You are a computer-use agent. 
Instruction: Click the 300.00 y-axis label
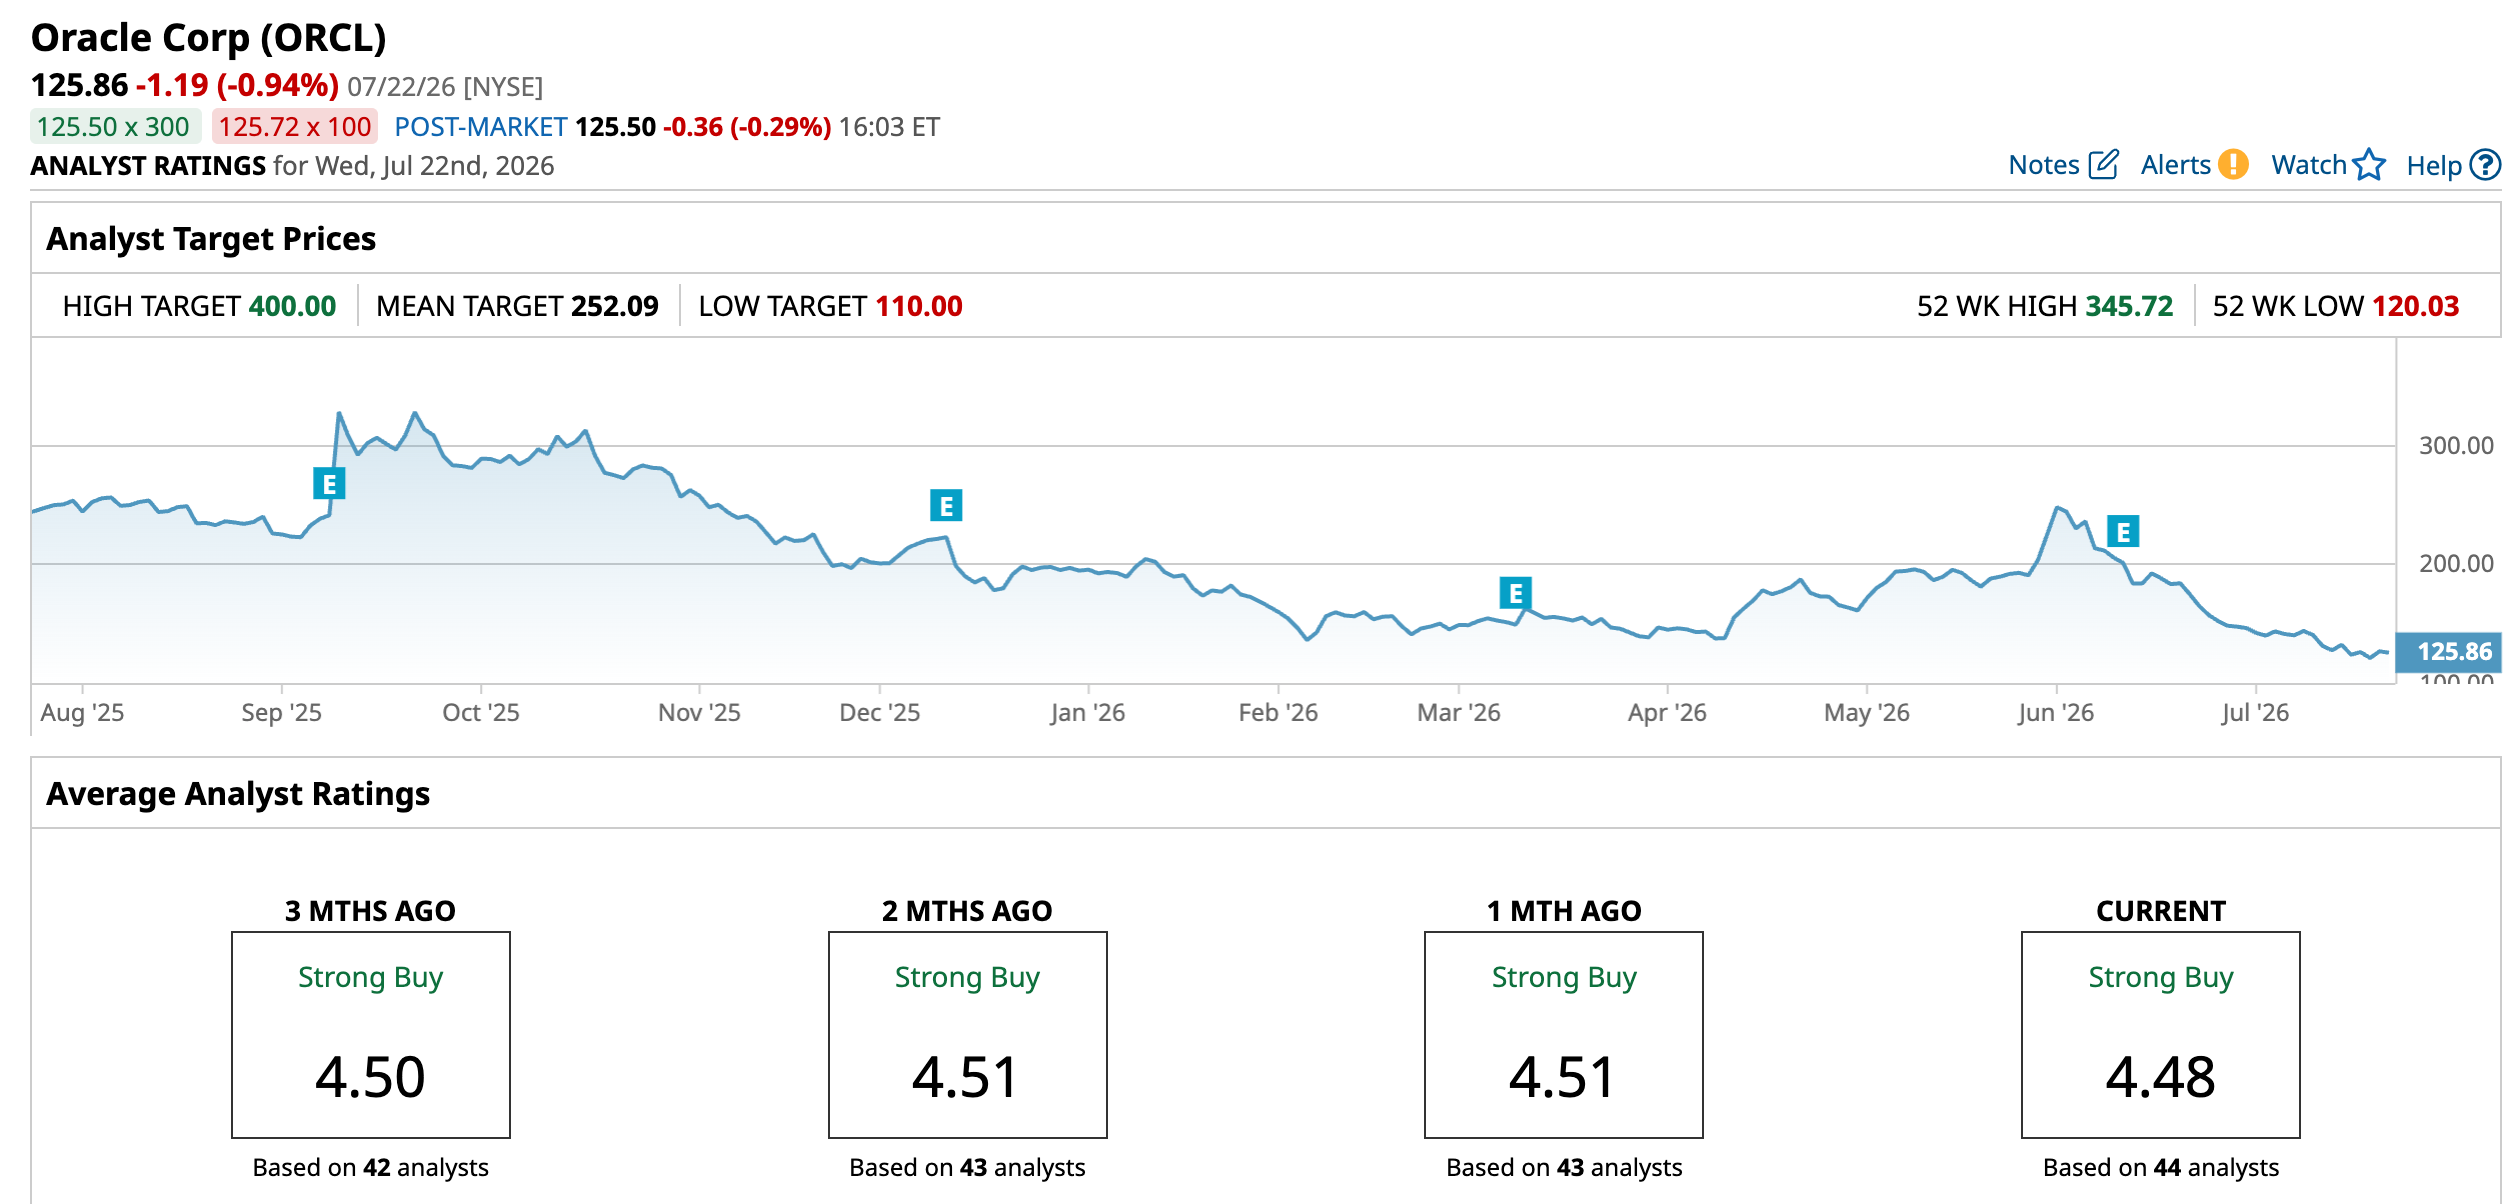click(x=2456, y=446)
